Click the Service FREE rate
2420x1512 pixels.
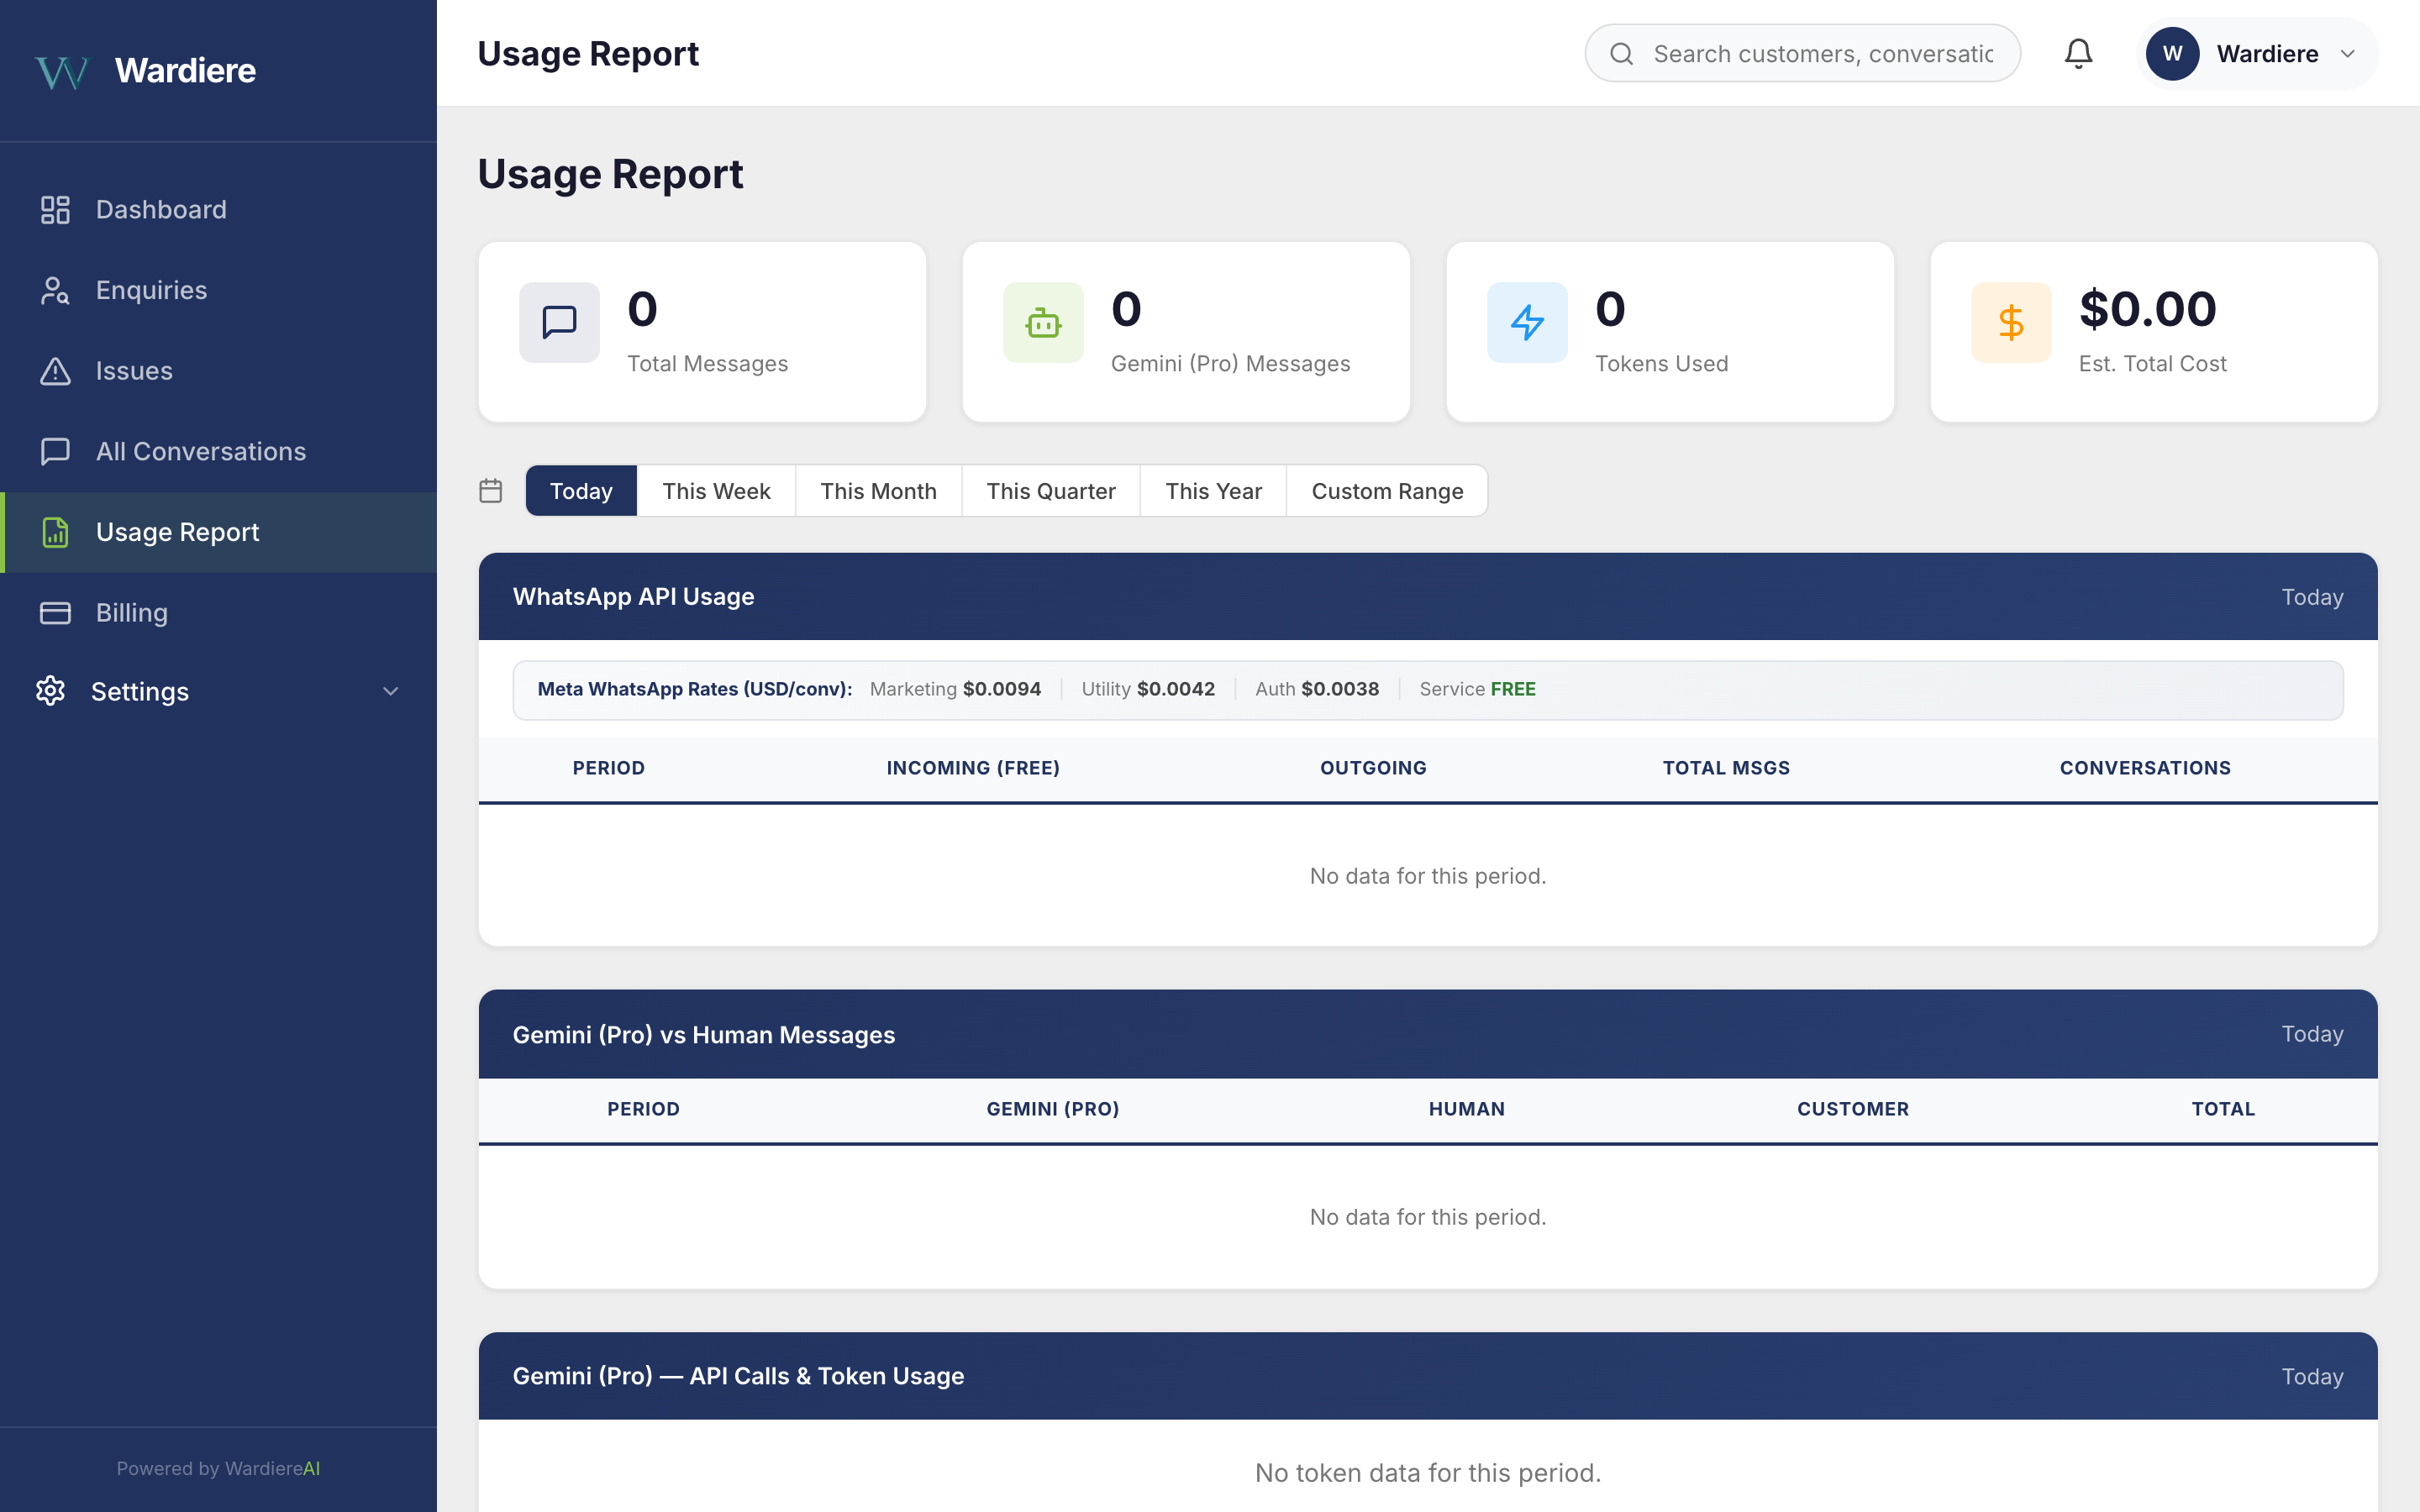(1477, 689)
